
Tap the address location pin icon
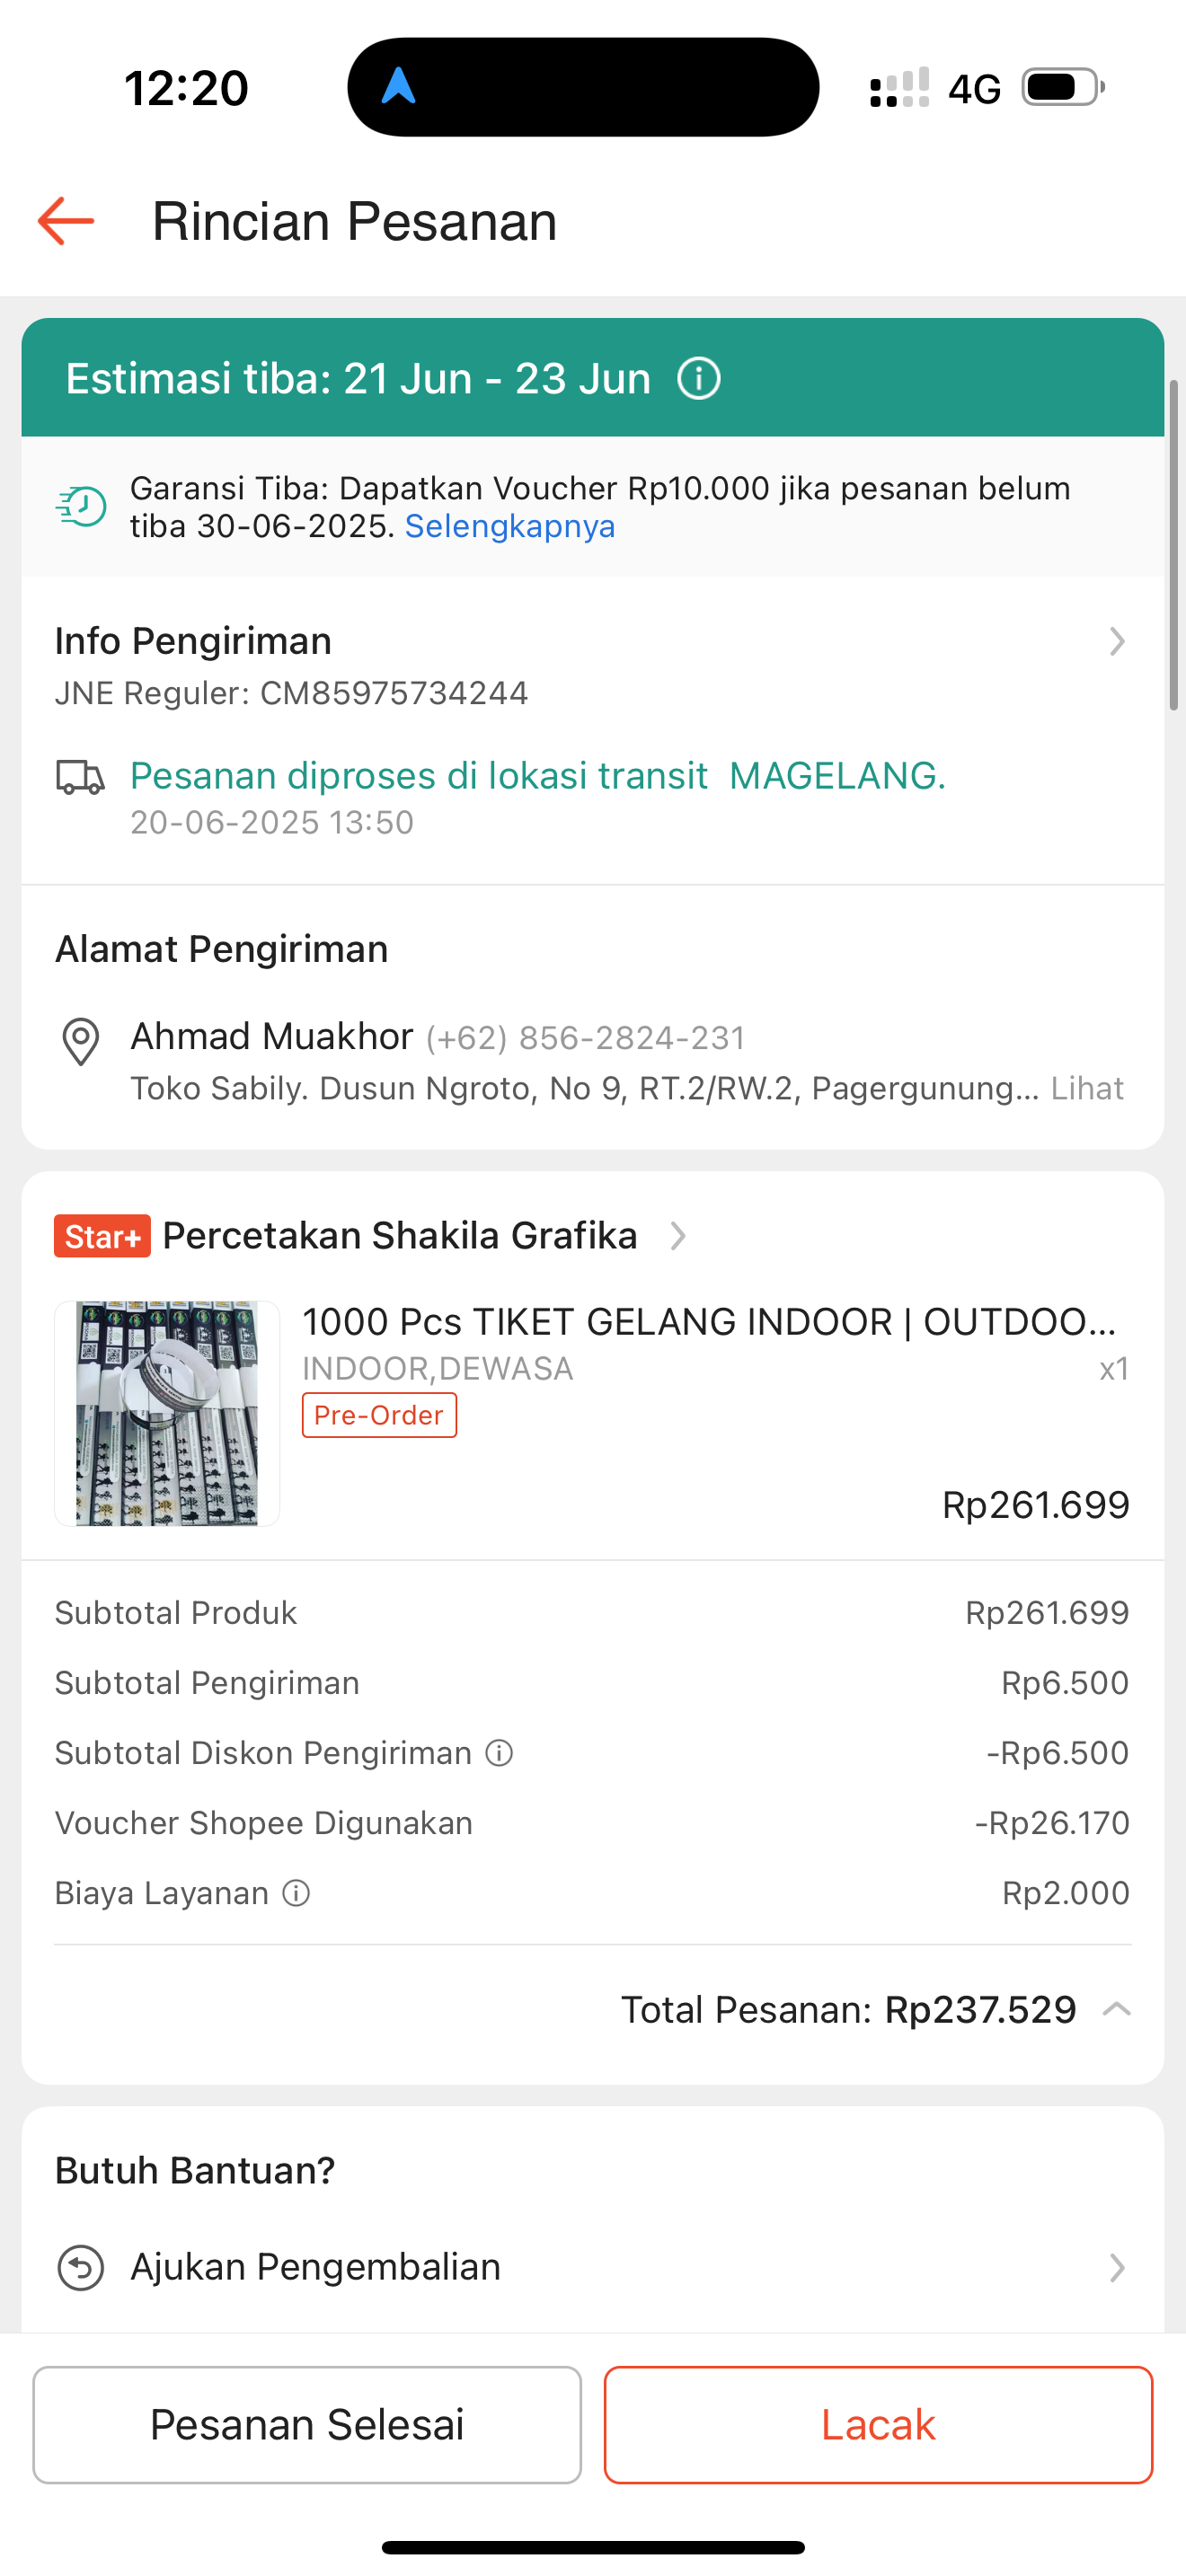pyautogui.click(x=80, y=1041)
